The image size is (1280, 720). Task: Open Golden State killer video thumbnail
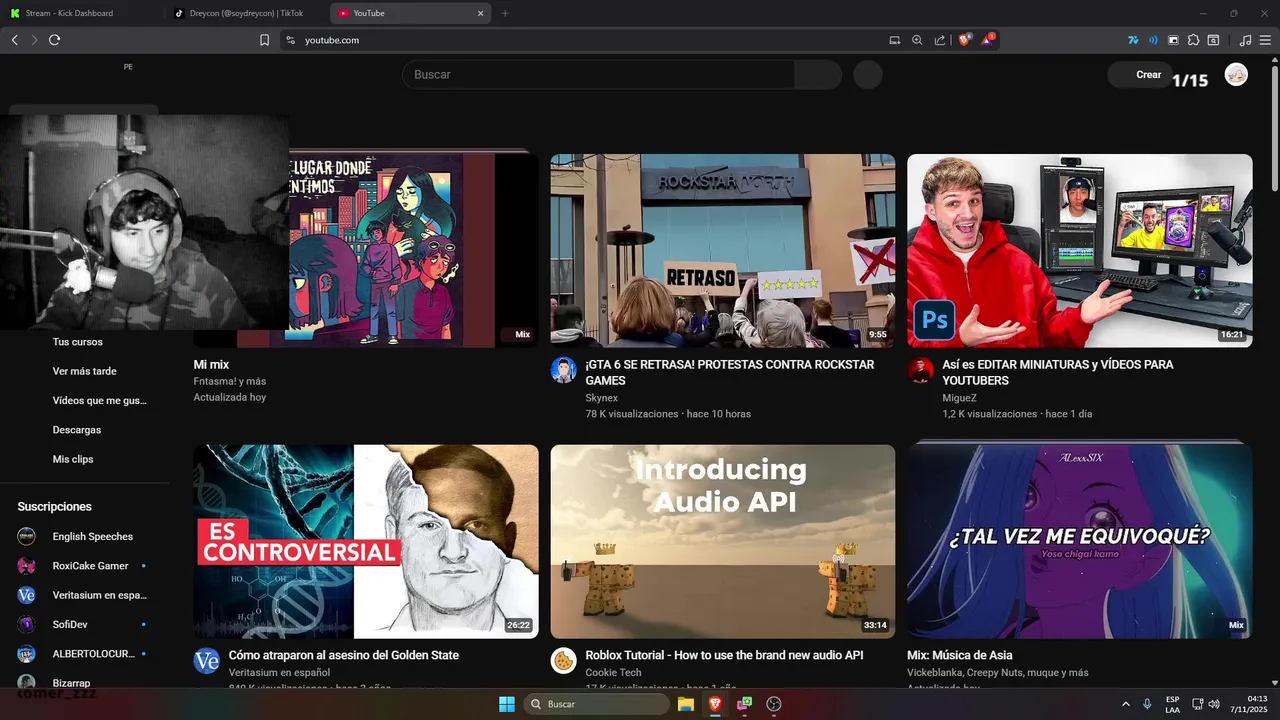pos(366,542)
